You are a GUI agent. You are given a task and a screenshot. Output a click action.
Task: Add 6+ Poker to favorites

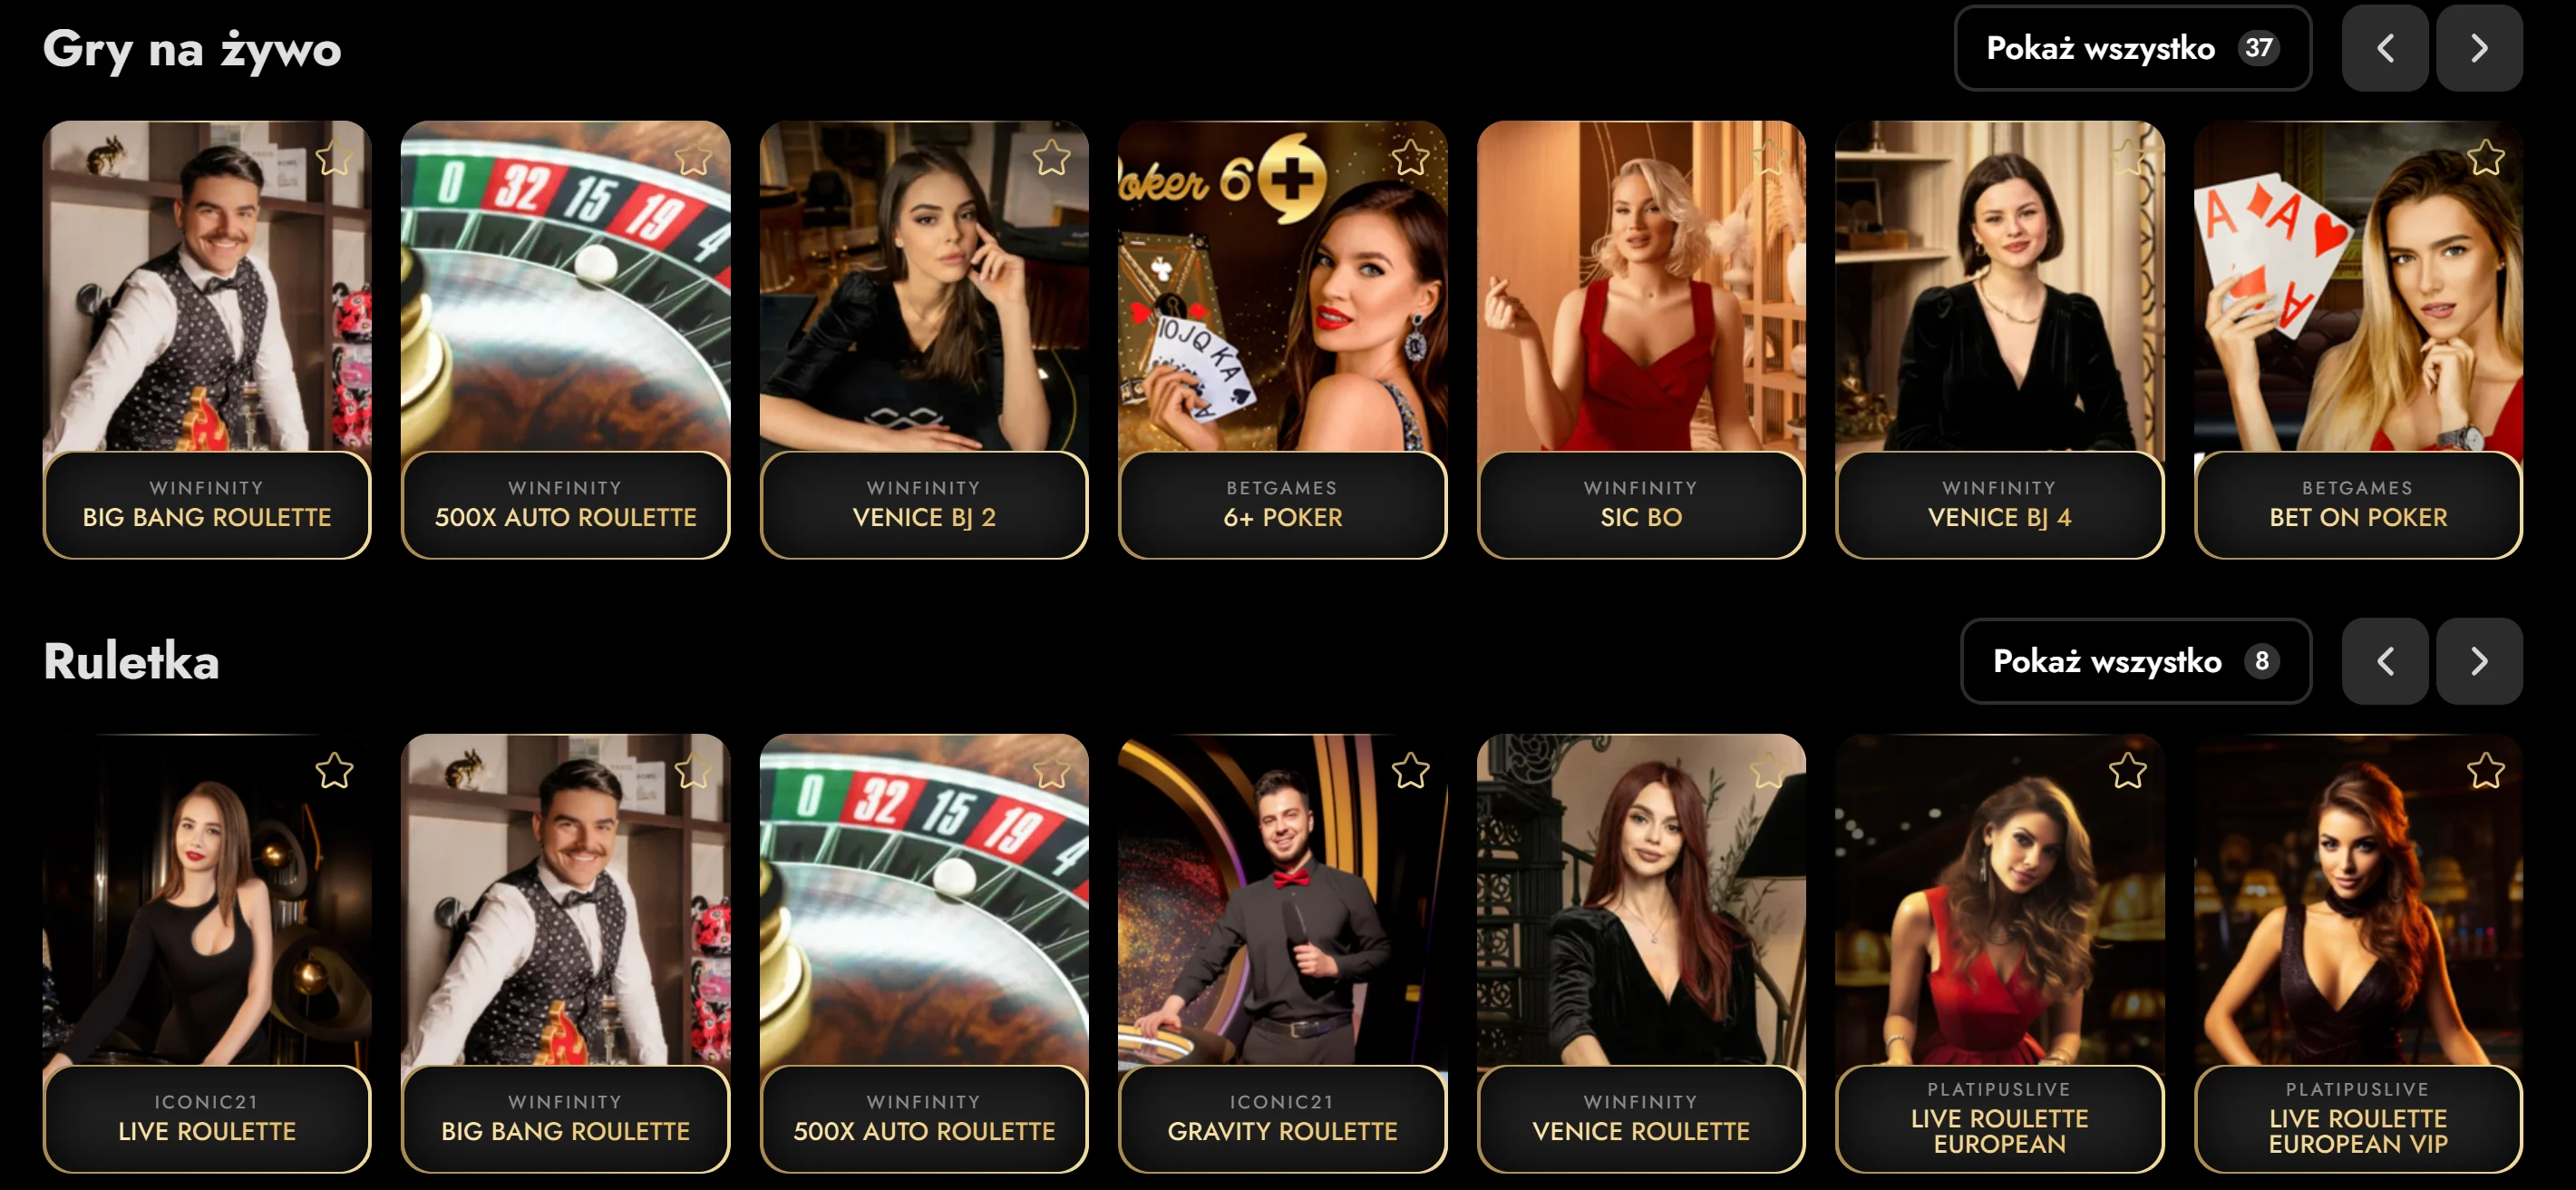1410,158
